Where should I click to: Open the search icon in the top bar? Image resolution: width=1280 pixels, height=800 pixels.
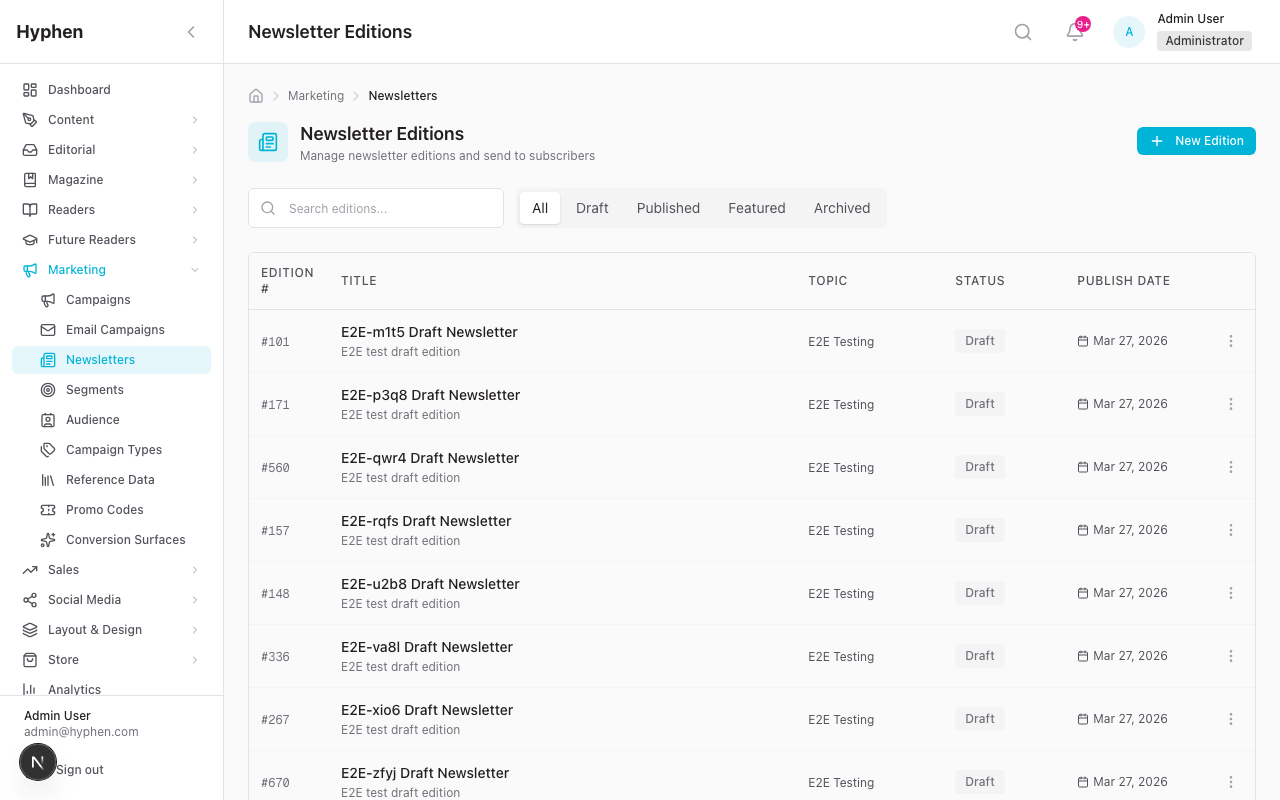click(x=1022, y=31)
